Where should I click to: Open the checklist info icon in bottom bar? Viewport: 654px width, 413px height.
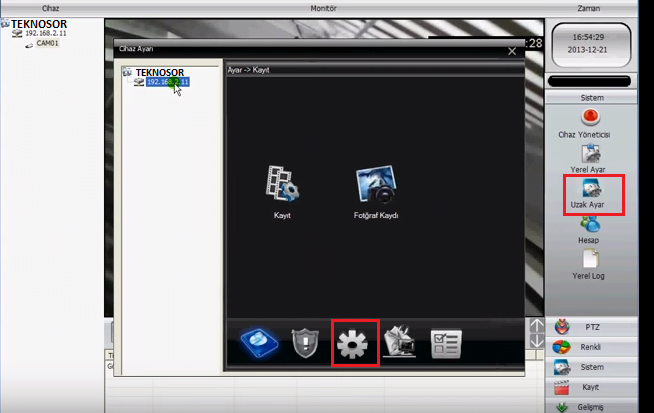446,343
